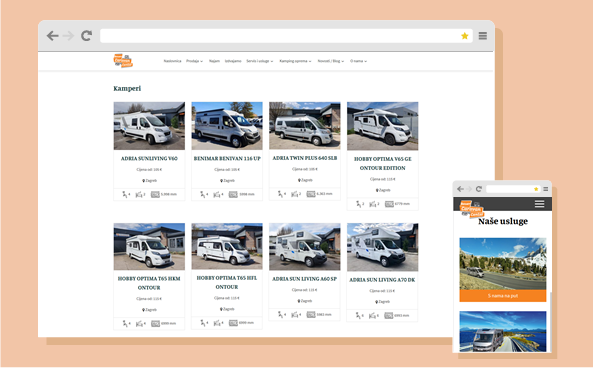Click the 'Naše usluge' heading on mobile
Screen dimensions: 593x368
click(503, 221)
